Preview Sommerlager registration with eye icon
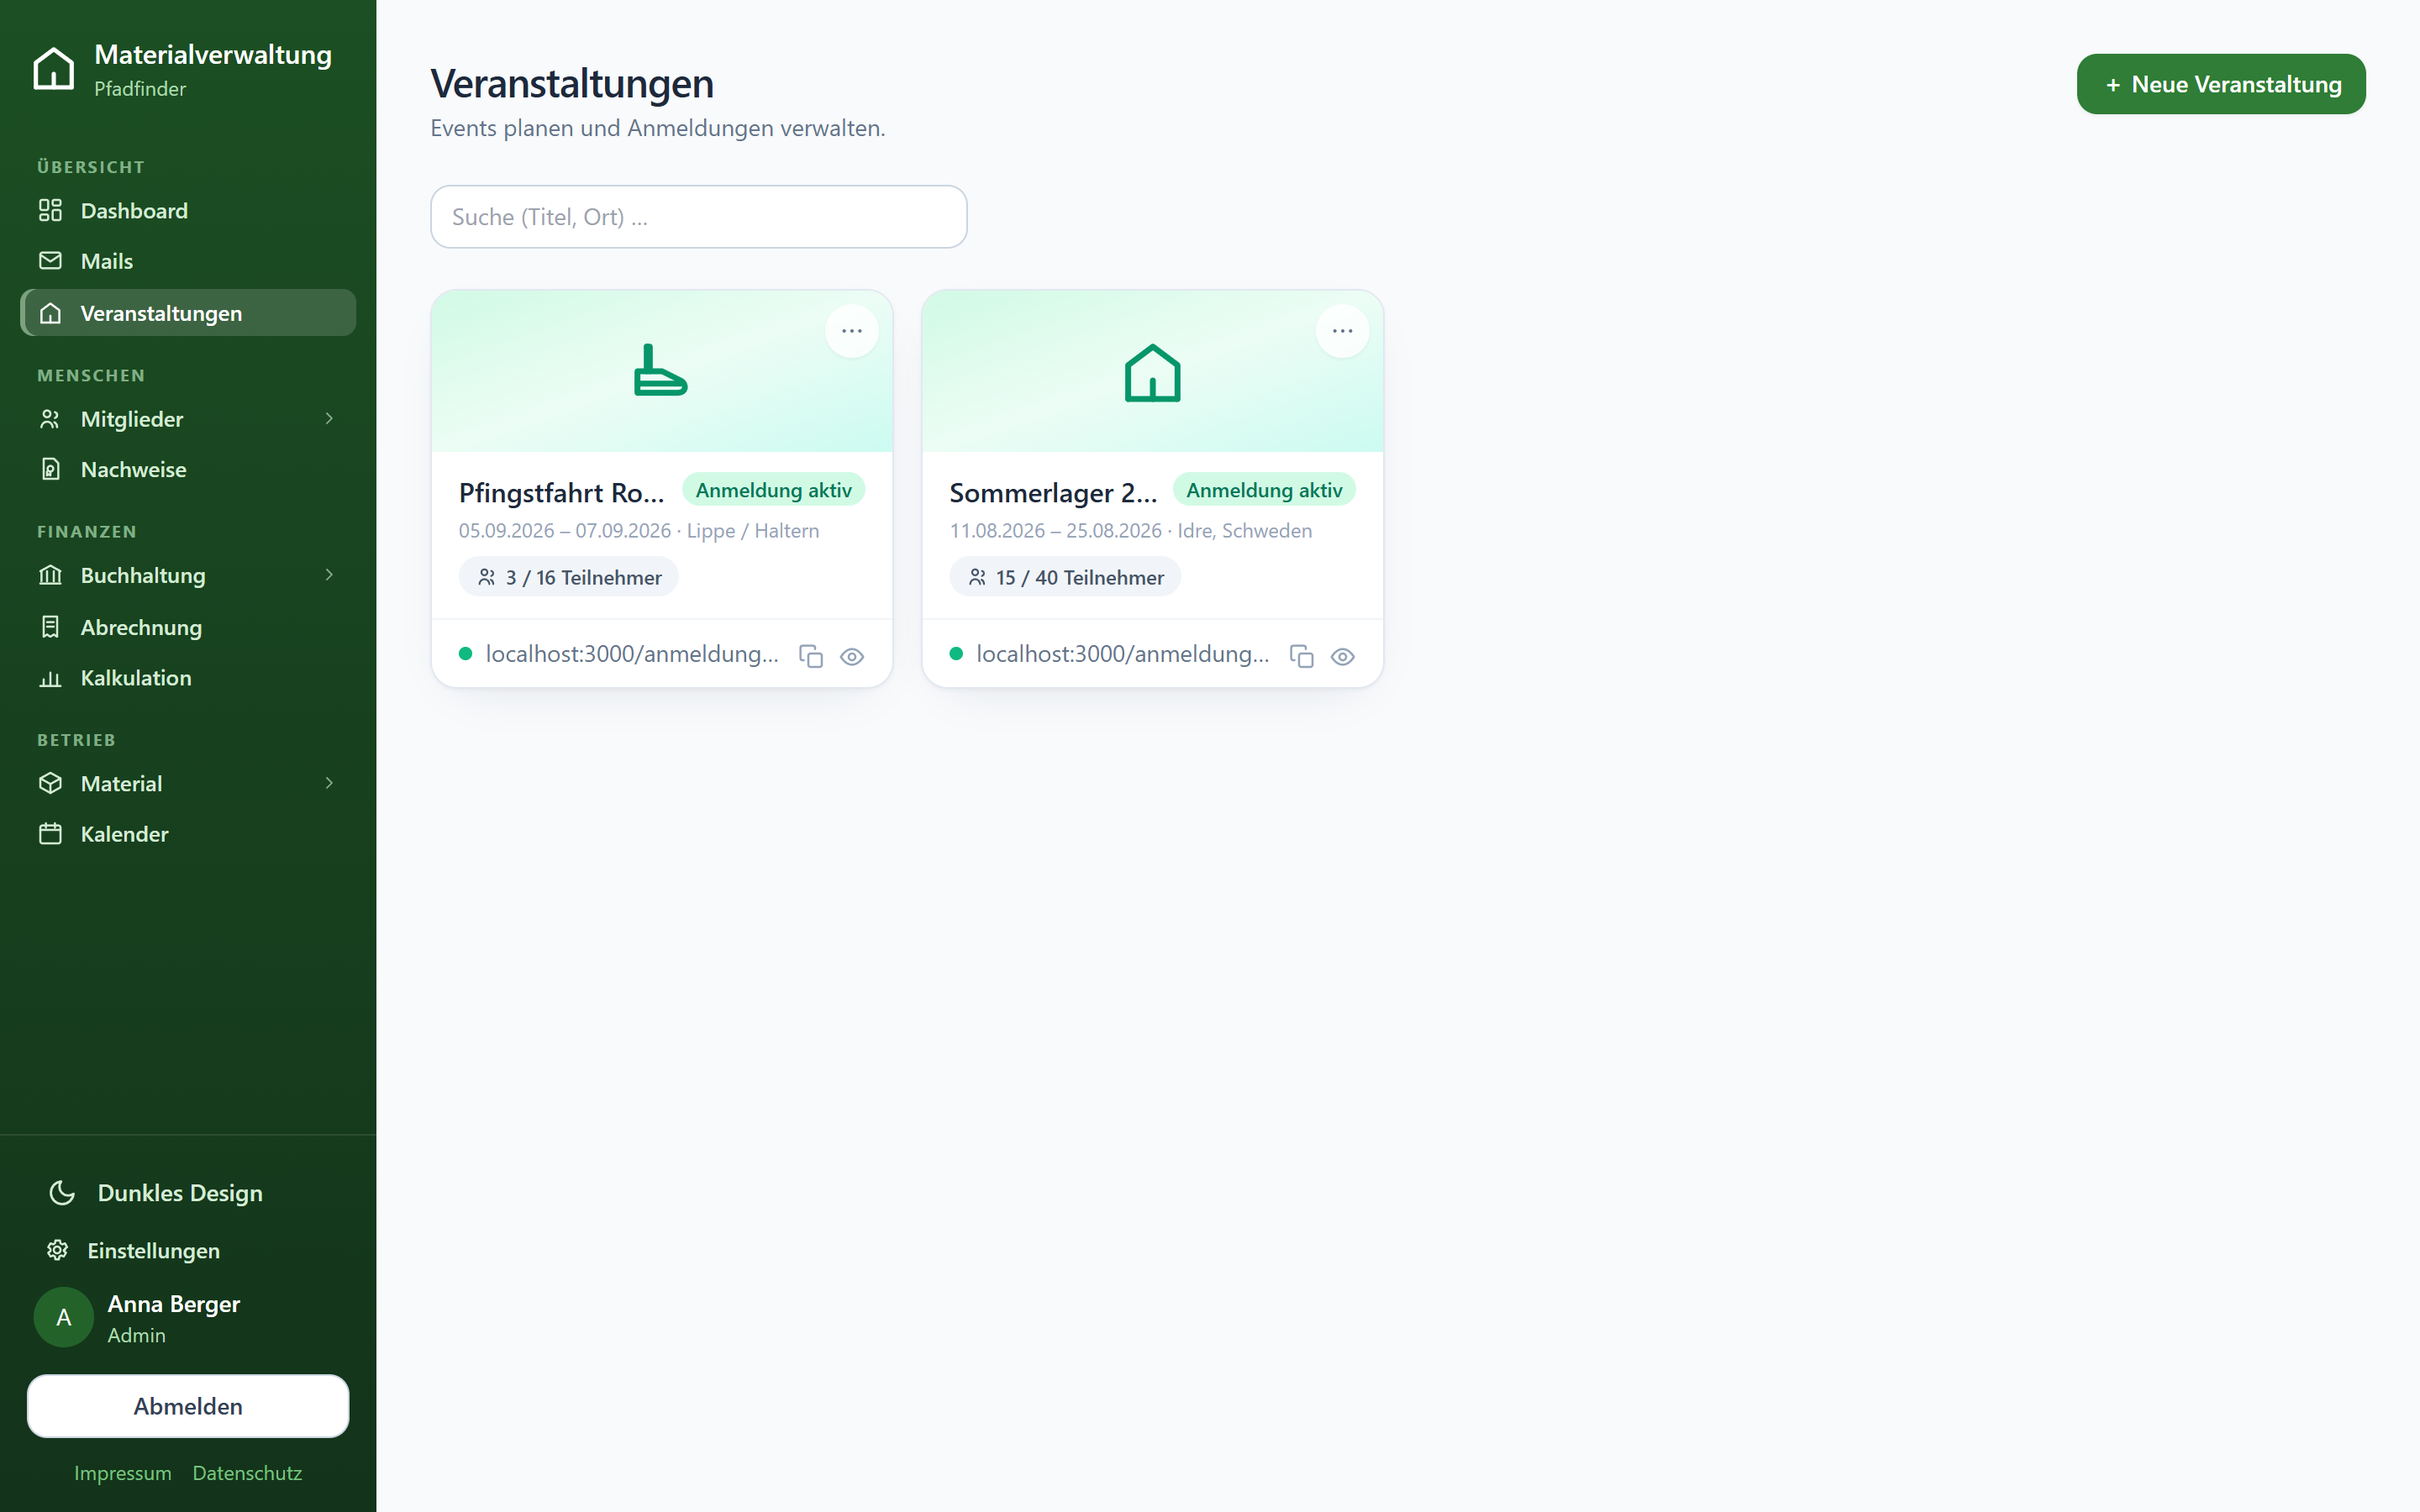Image resolution: width=2420 pixels, height=1512 pixels. (x=1342, y=656)
